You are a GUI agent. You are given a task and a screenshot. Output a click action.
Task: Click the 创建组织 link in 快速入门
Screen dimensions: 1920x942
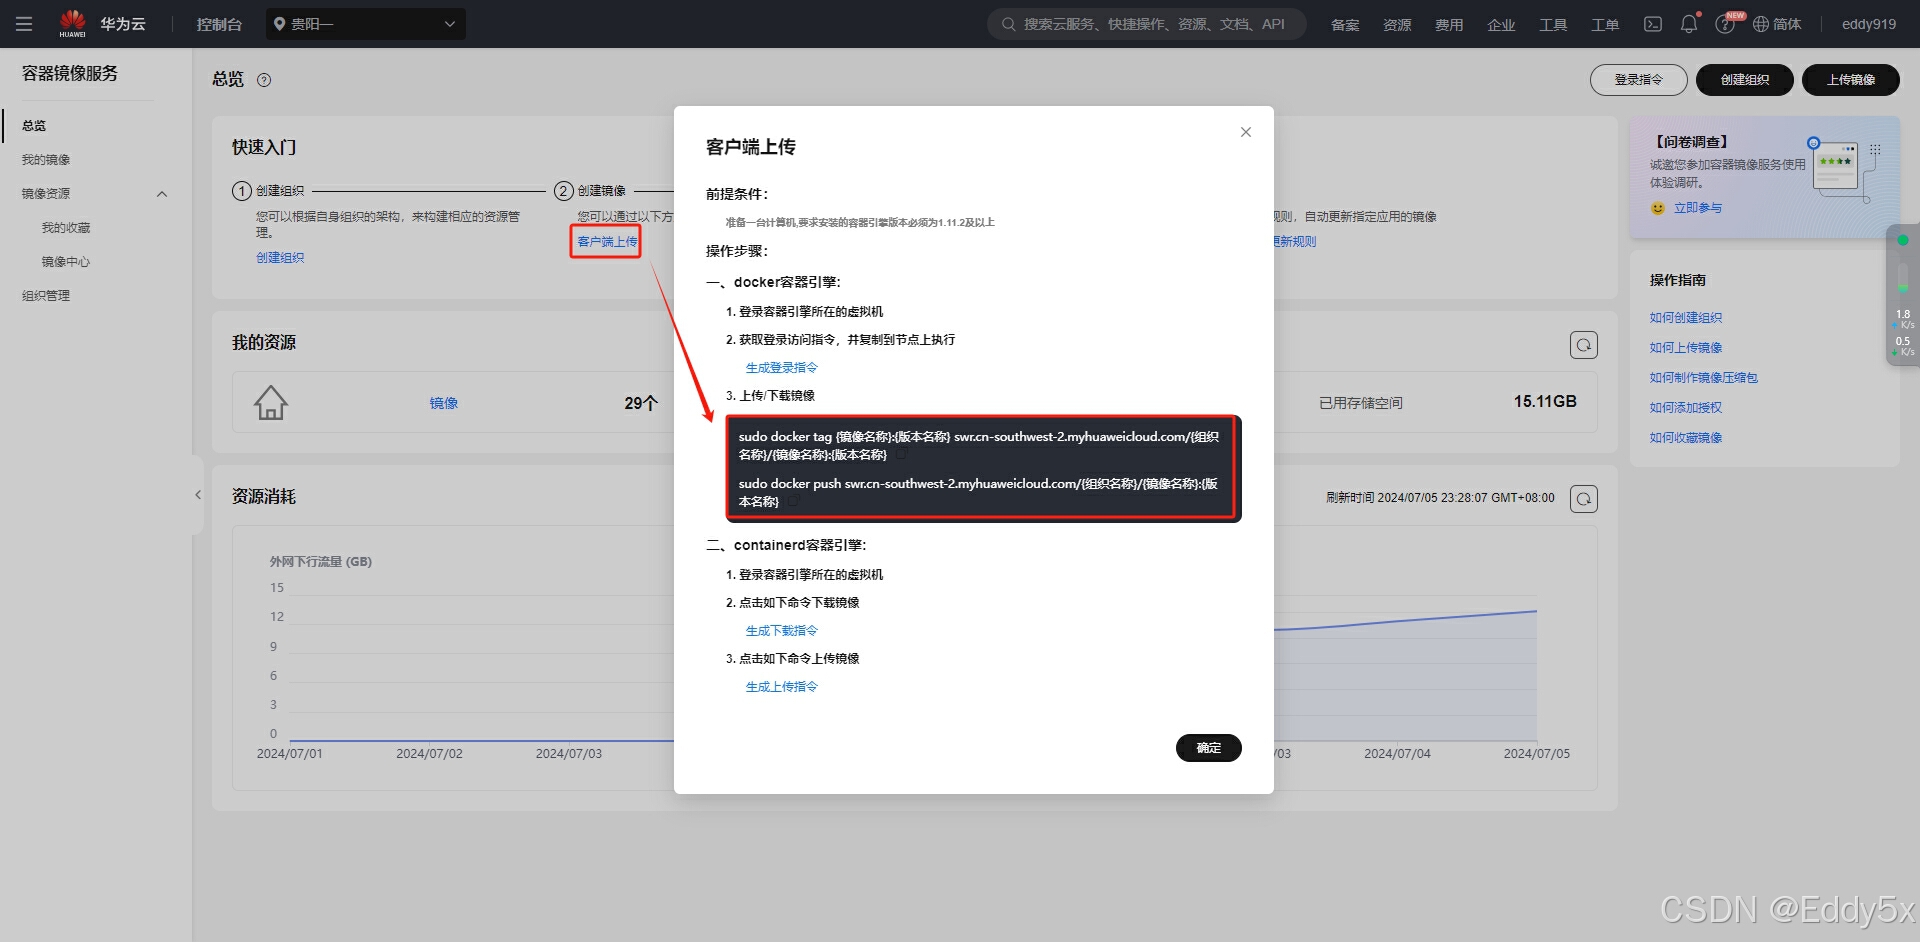click(x=280, y=258)
